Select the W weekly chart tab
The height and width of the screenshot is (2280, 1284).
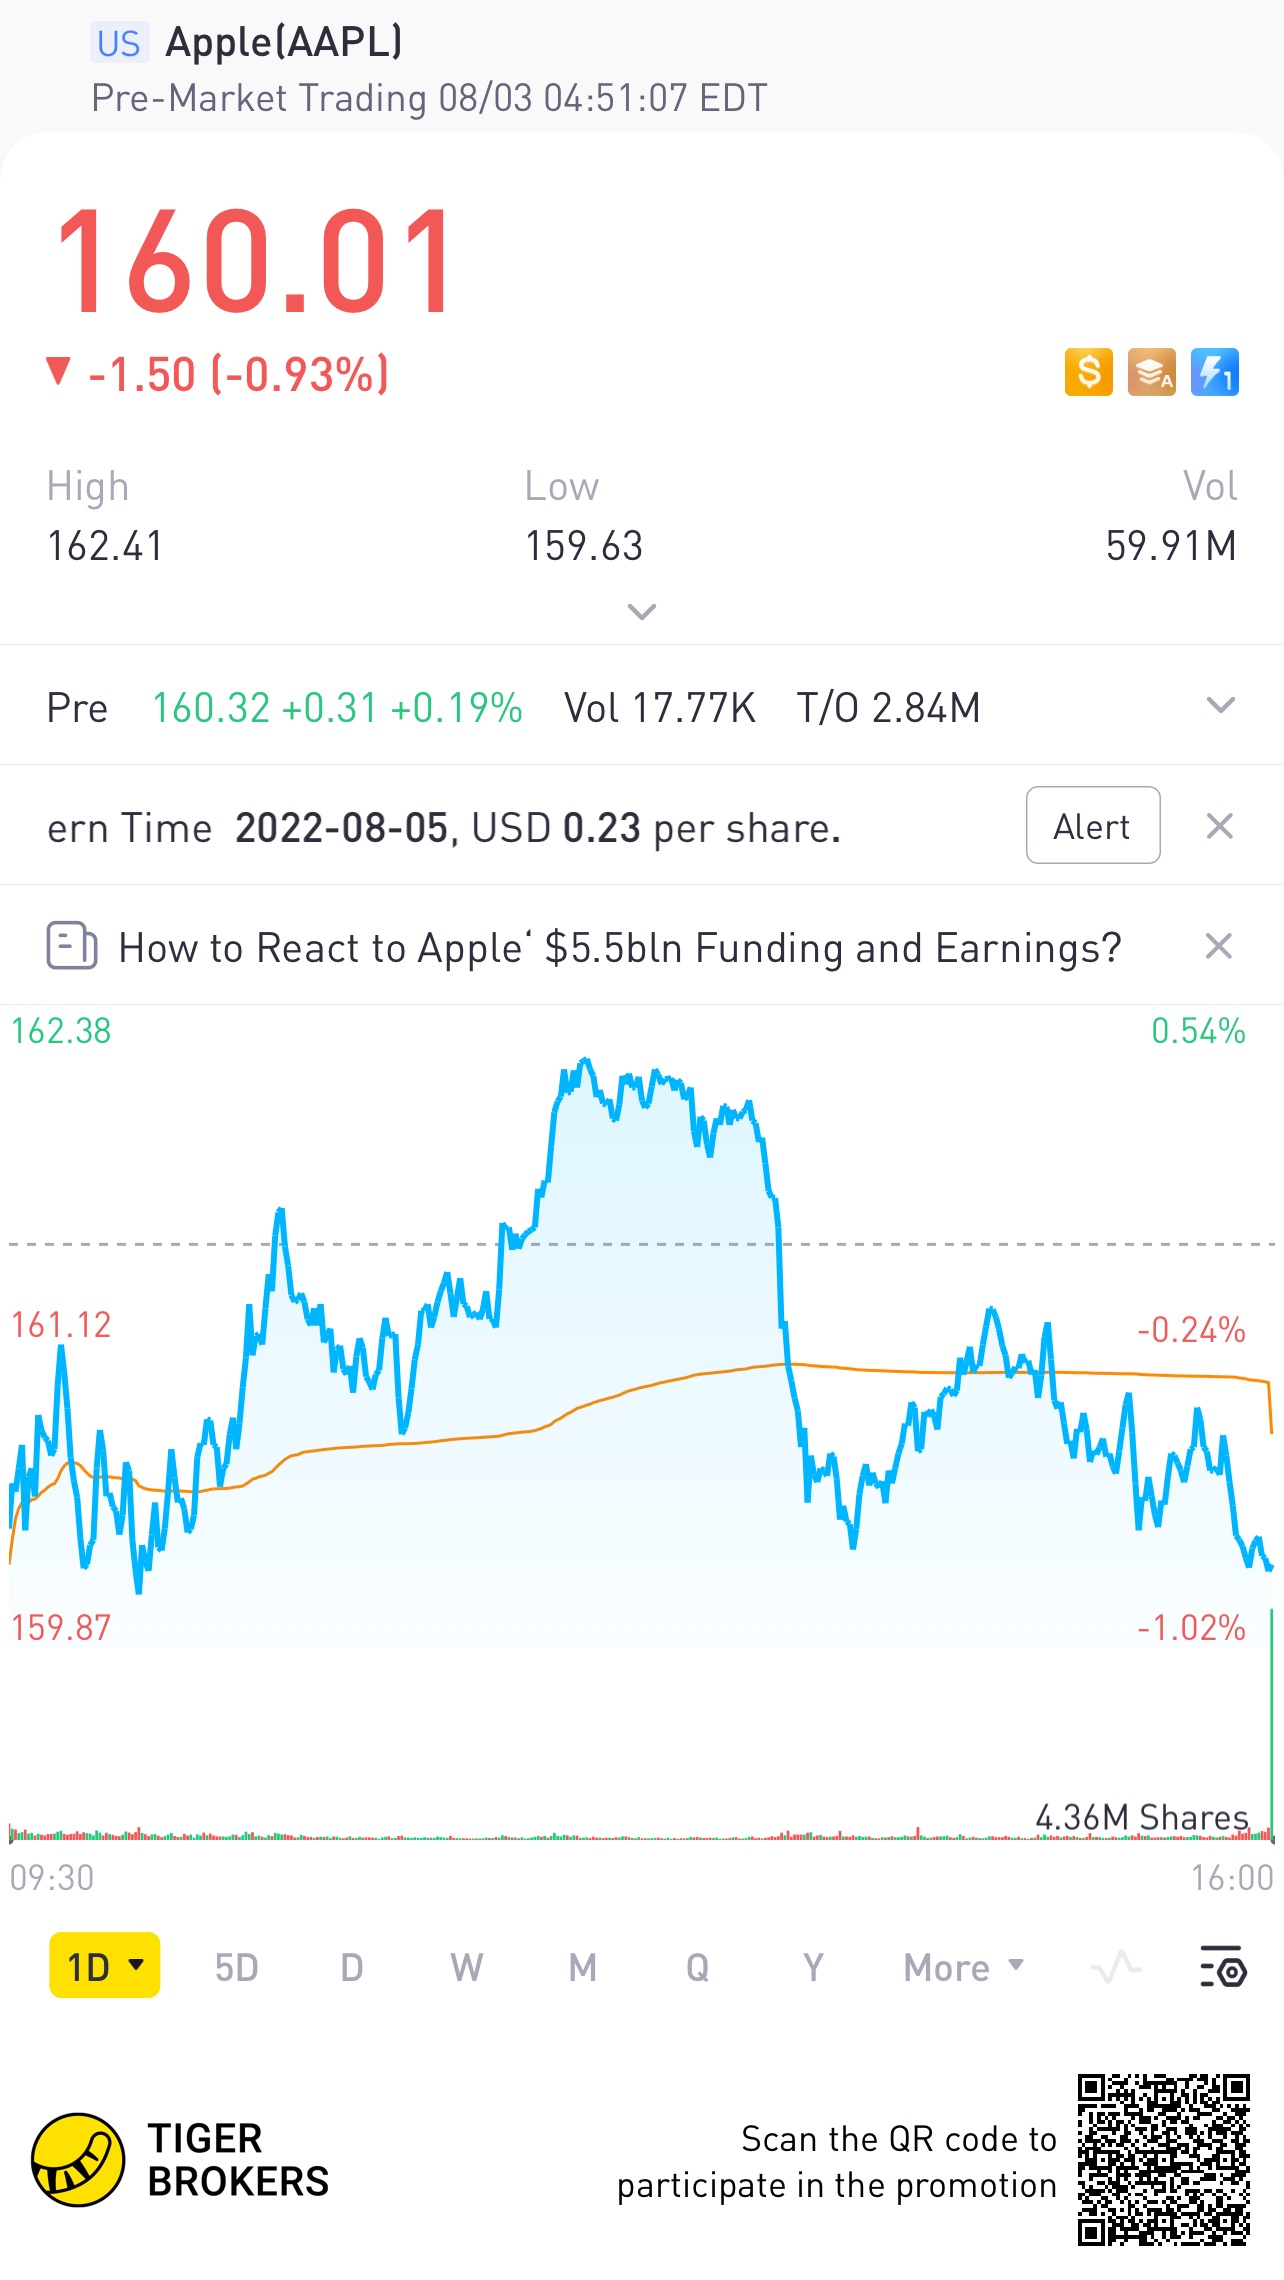tap(466, 1967)
